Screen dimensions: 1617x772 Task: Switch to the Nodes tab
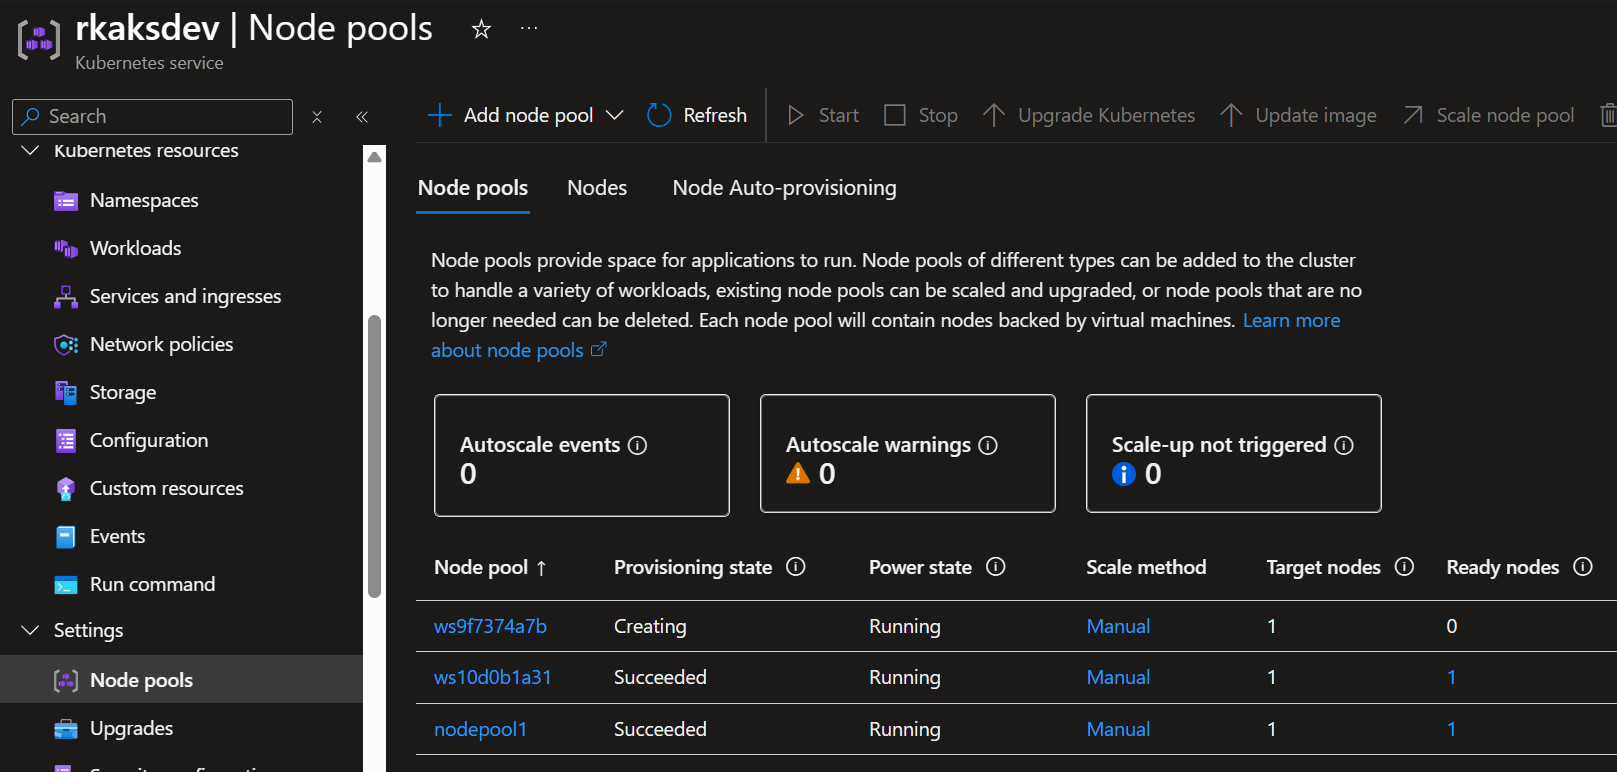597,188
